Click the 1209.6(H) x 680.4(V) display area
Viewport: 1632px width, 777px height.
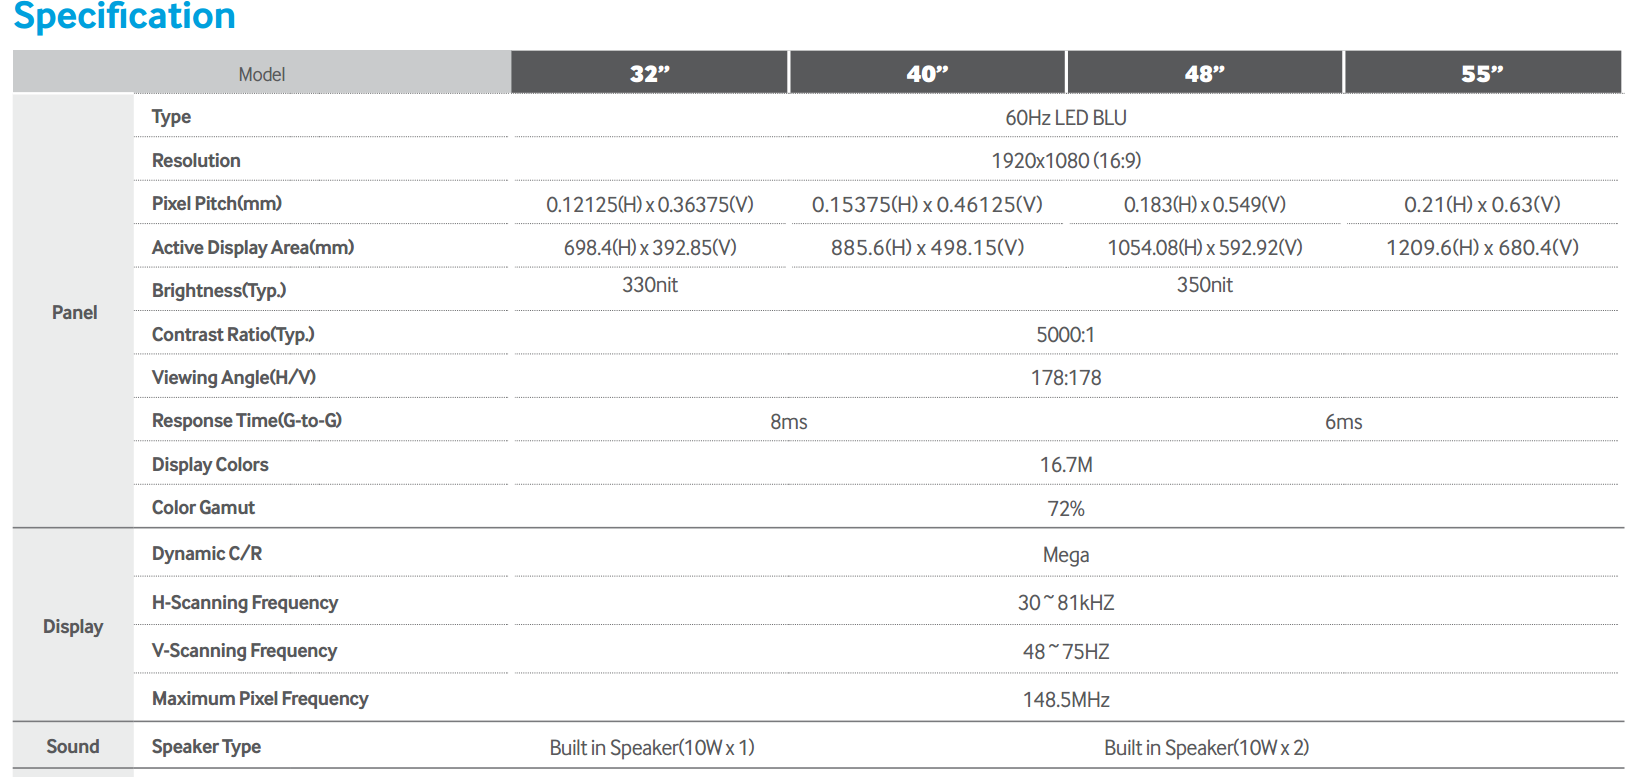[x=1483, y=247]
